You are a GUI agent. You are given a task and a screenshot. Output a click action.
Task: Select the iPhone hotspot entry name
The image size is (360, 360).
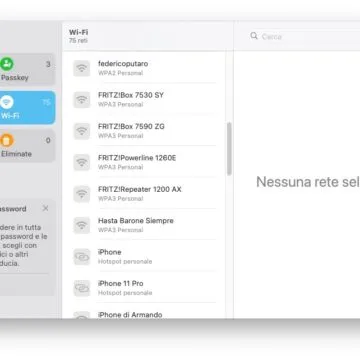[110, 252]
